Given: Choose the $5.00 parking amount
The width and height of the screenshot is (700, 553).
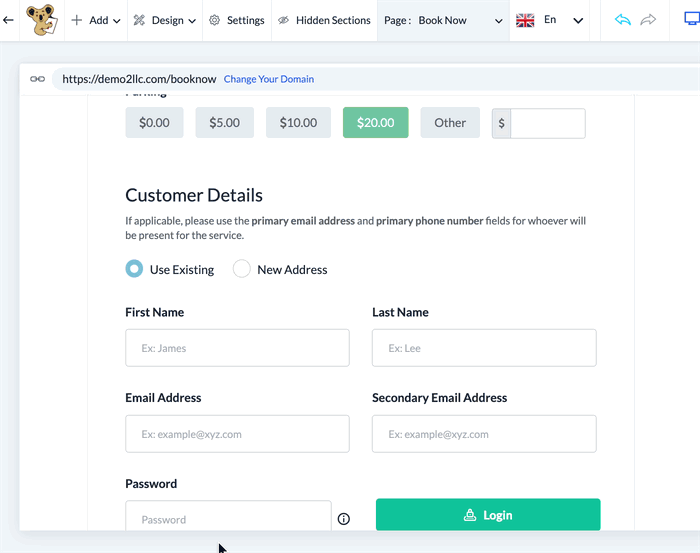Looking at the screenshot, I should [225, 122].
